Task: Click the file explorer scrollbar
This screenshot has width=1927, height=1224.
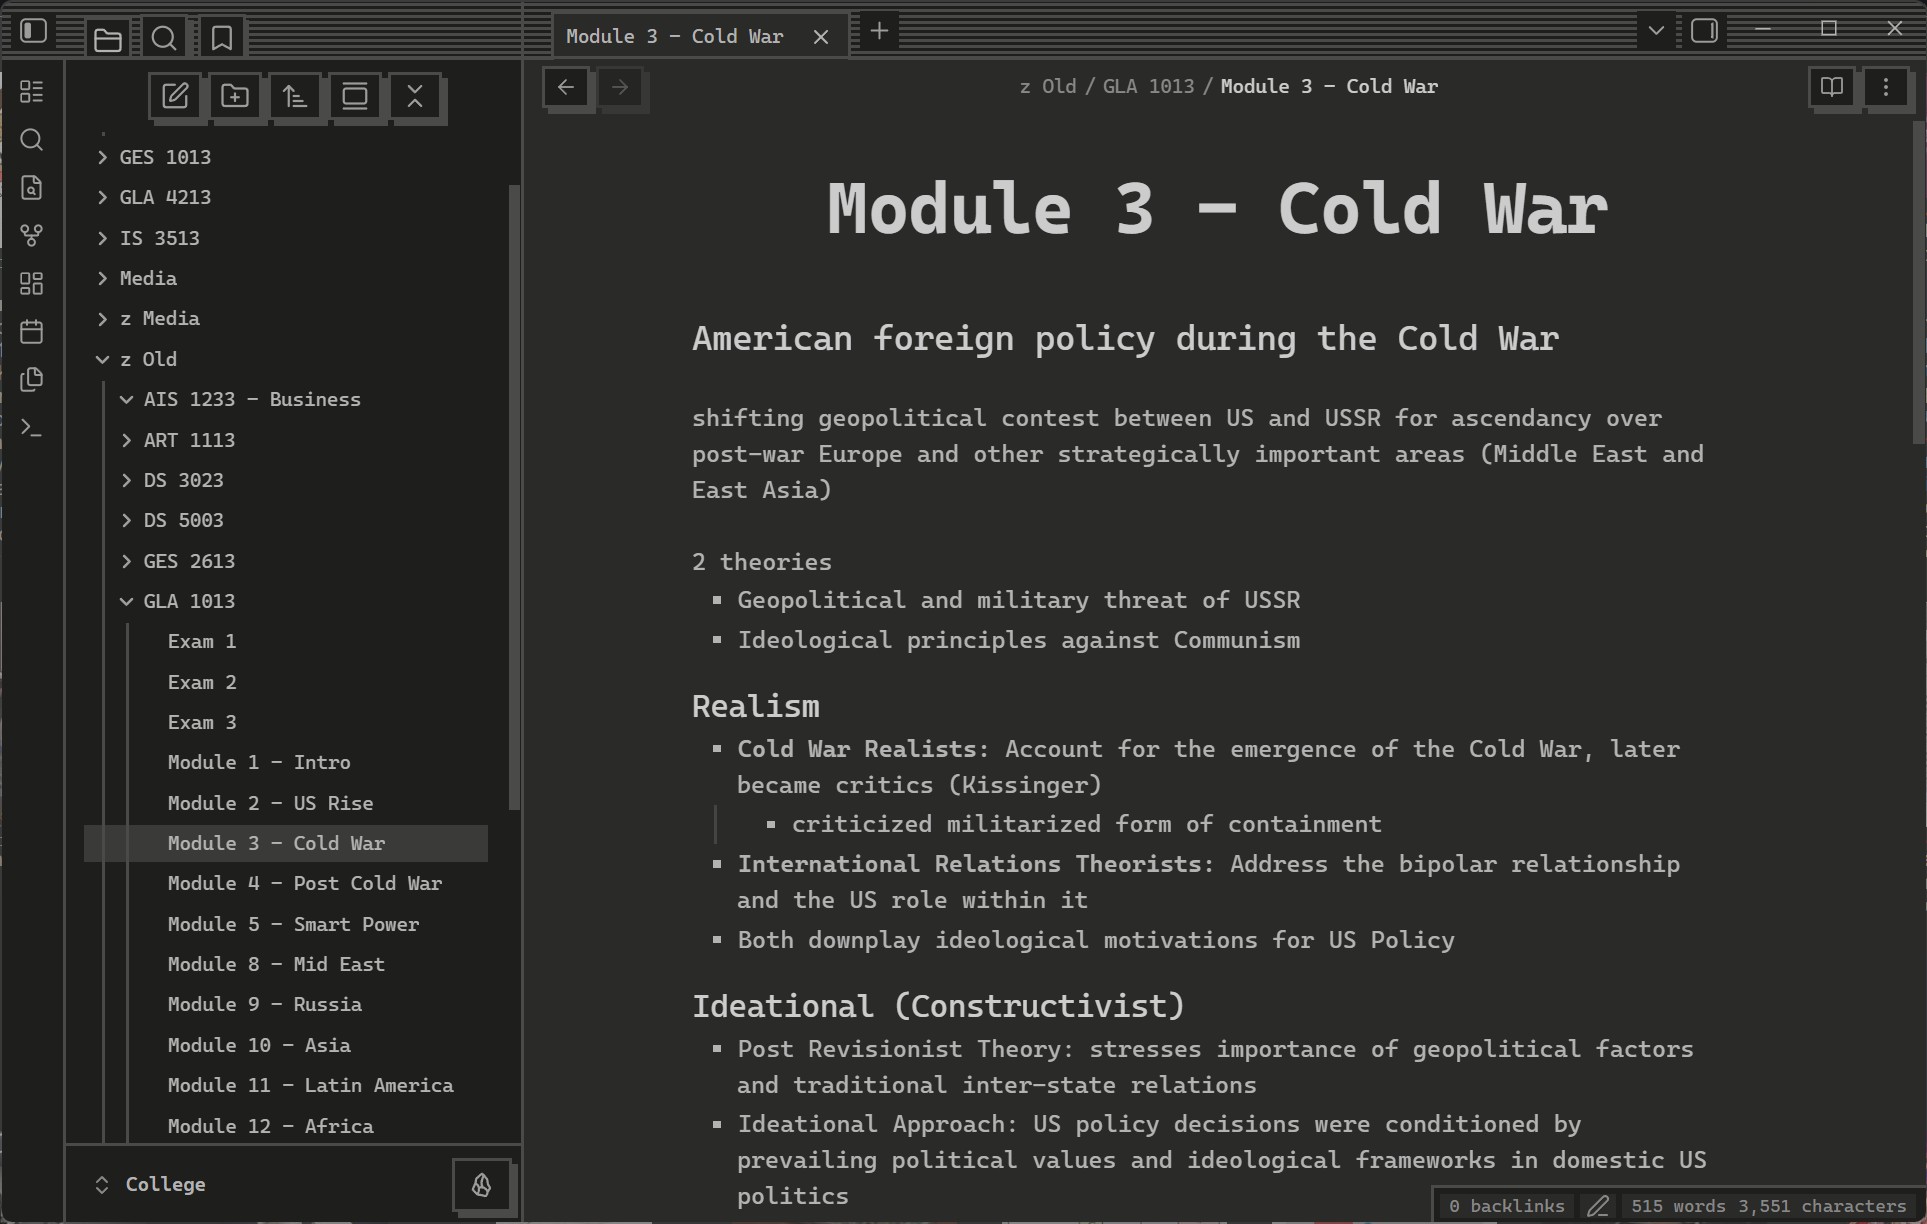Action: pyautogui.click(x=514, y=496)
